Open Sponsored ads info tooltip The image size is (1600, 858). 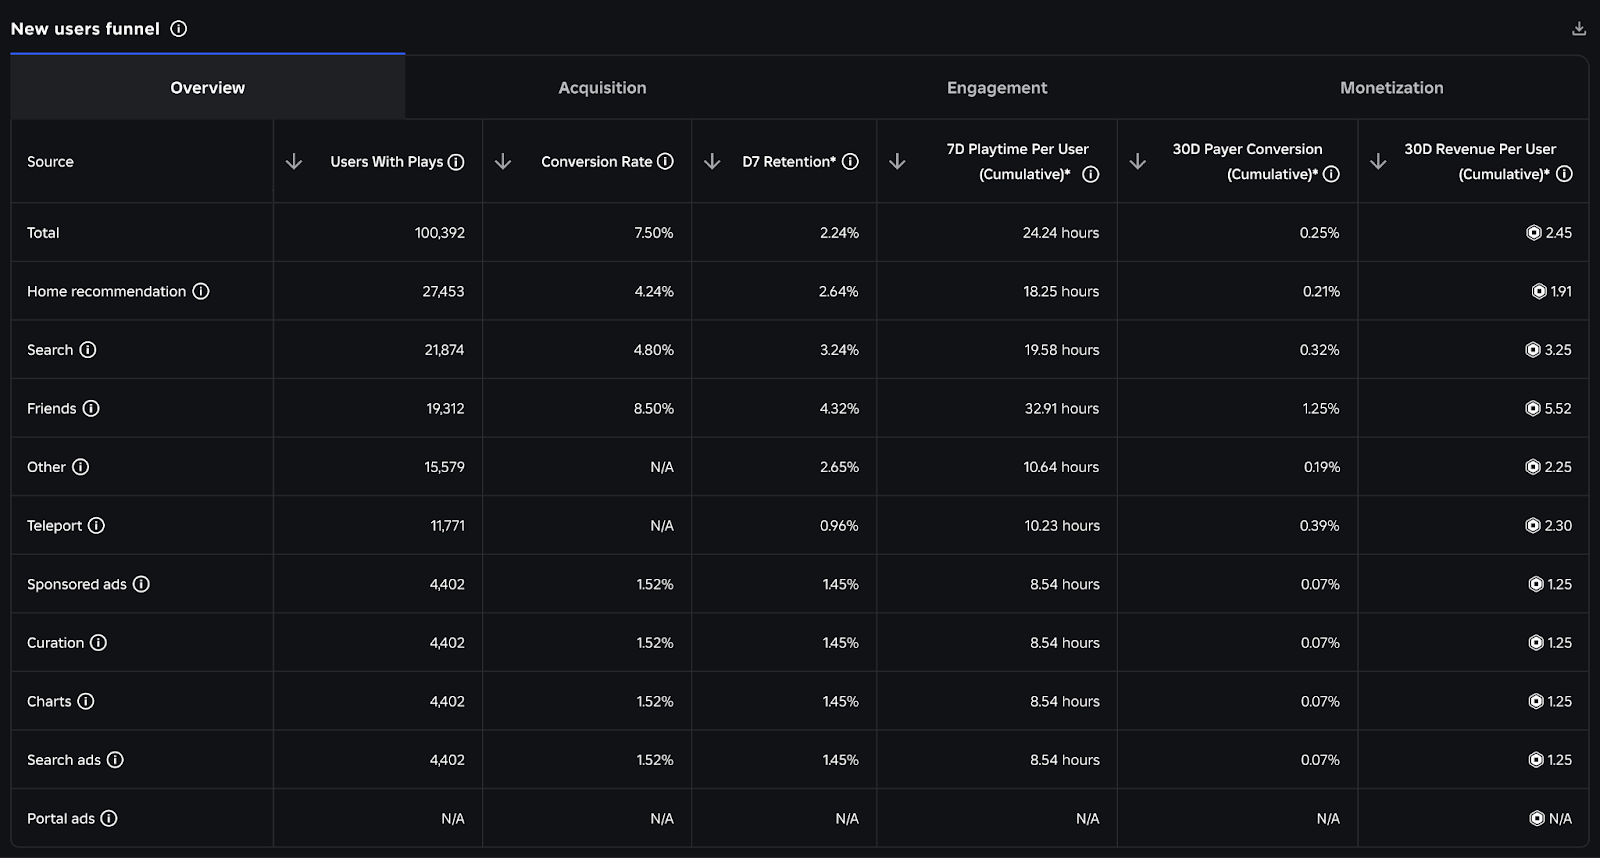(141, 585)
